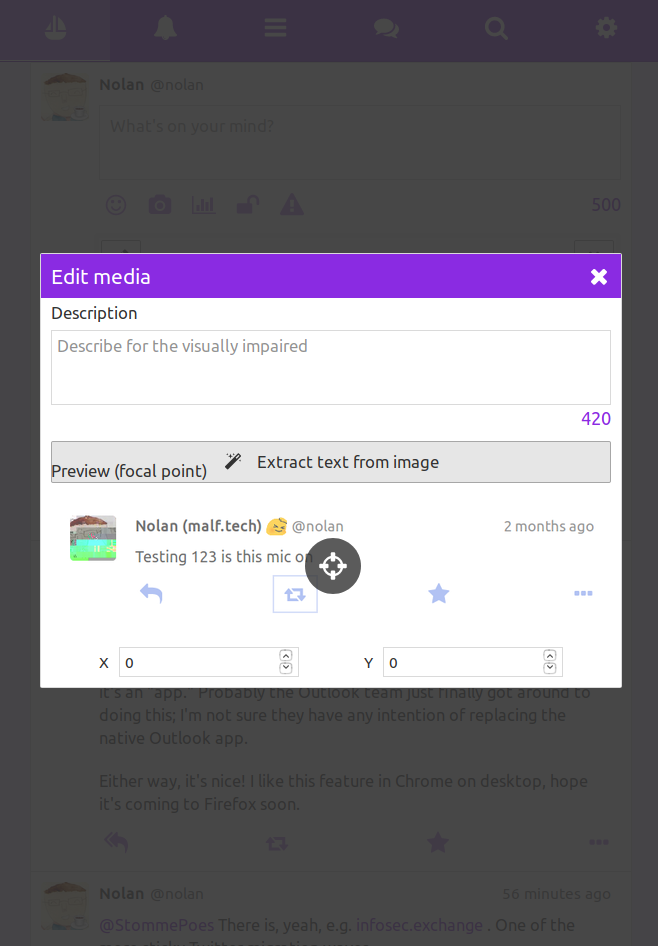Open more options under Outlook post
This screenshot has height=946, width=658.
[599, 842]
